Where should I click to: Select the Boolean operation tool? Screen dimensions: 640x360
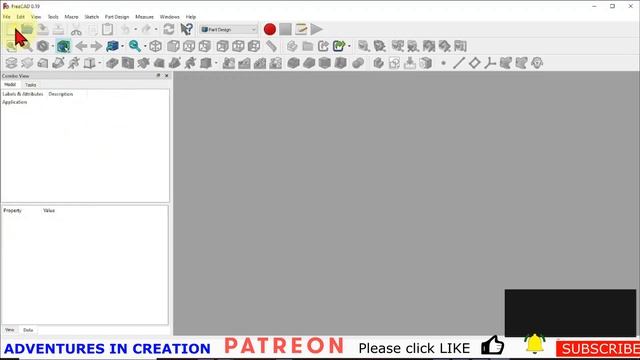coord(358,63)
